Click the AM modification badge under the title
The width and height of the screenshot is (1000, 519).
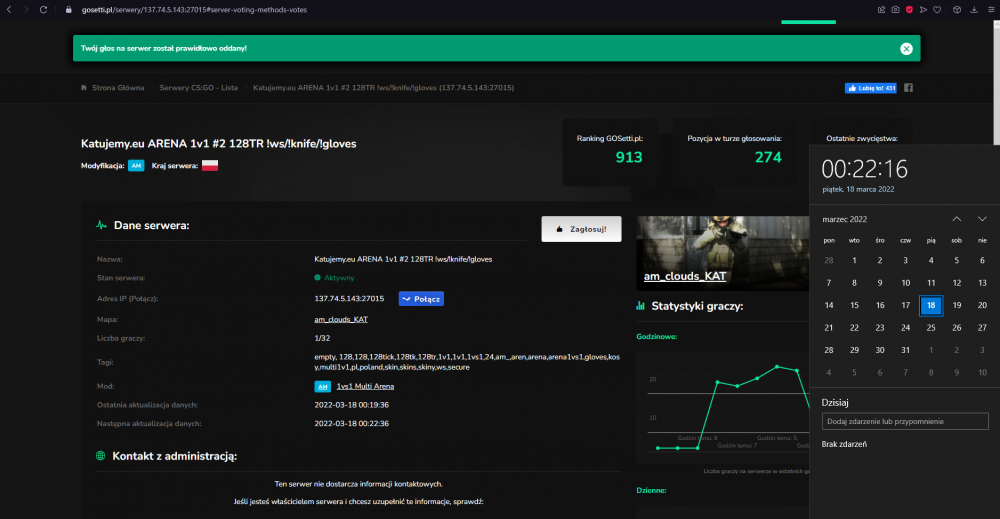[x=136, y=166]
